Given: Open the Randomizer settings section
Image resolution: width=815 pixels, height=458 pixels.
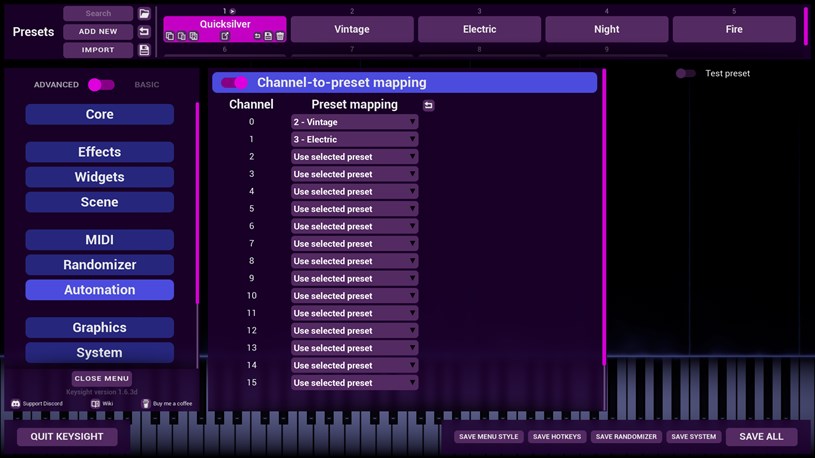Looking at the screenshot, I should pos(99,265).
